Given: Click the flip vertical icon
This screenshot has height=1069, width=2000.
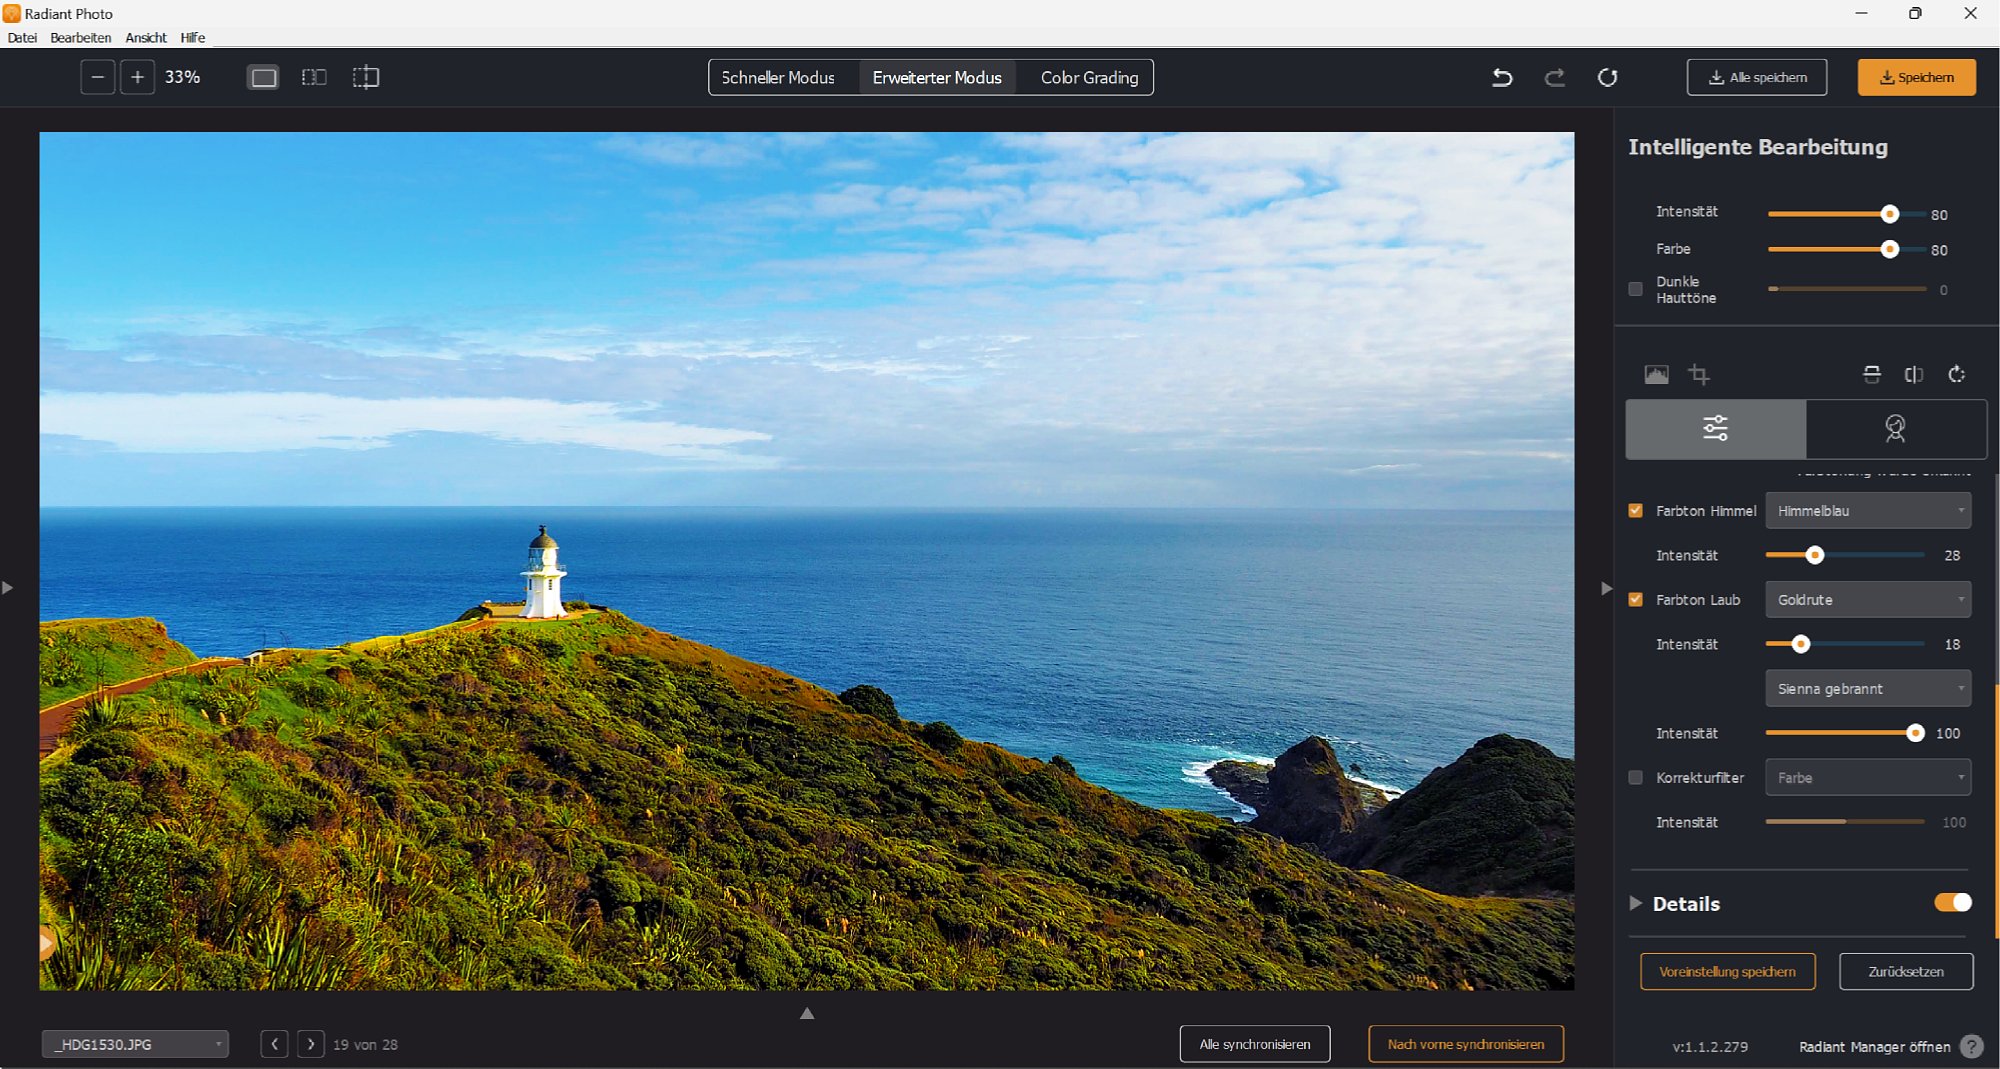Looking at the screenshot, I should coord(1872,374).
